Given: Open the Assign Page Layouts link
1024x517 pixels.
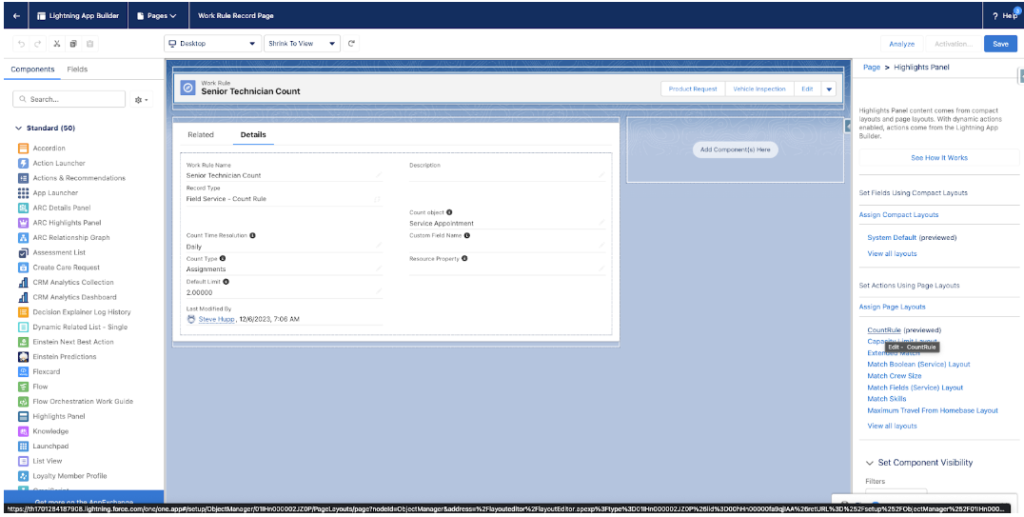Looking at the screenshot, I should (892, 307).
